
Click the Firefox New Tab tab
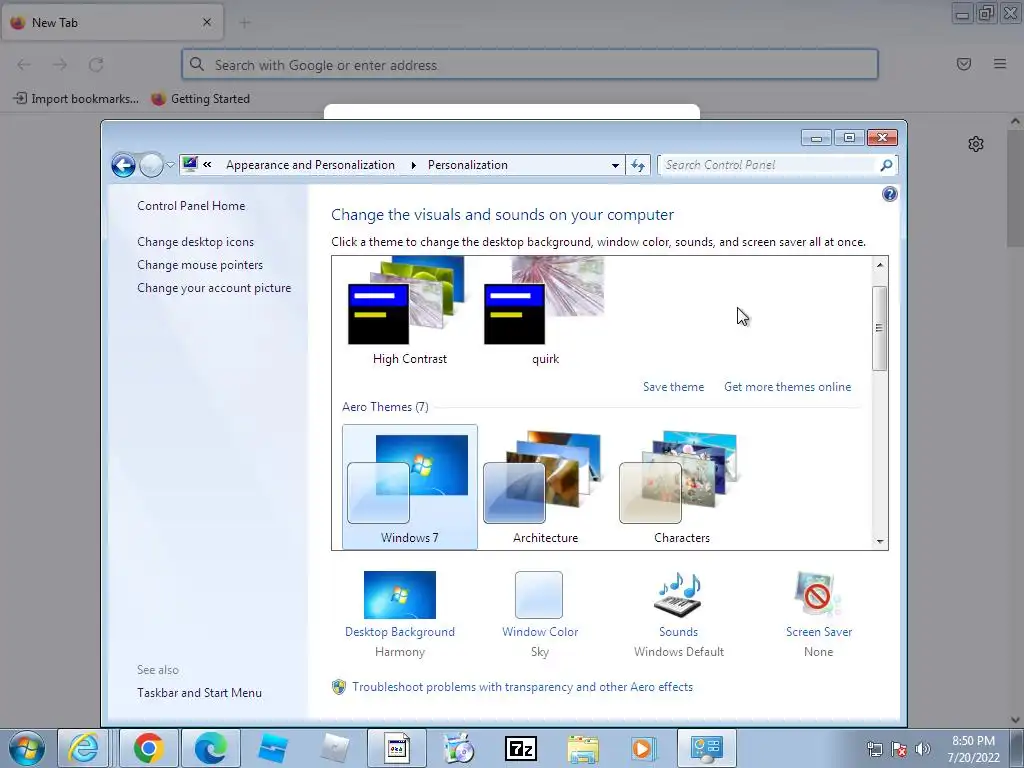112,23
